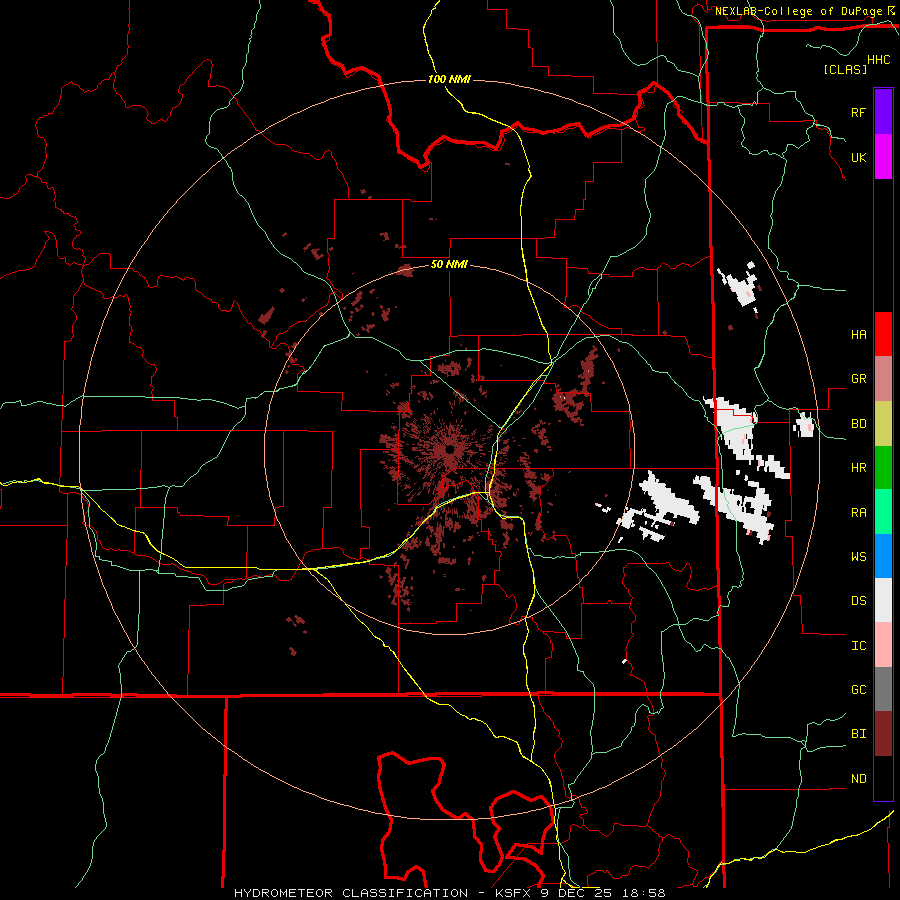Click the [CLAS] units label

[845, 69]
